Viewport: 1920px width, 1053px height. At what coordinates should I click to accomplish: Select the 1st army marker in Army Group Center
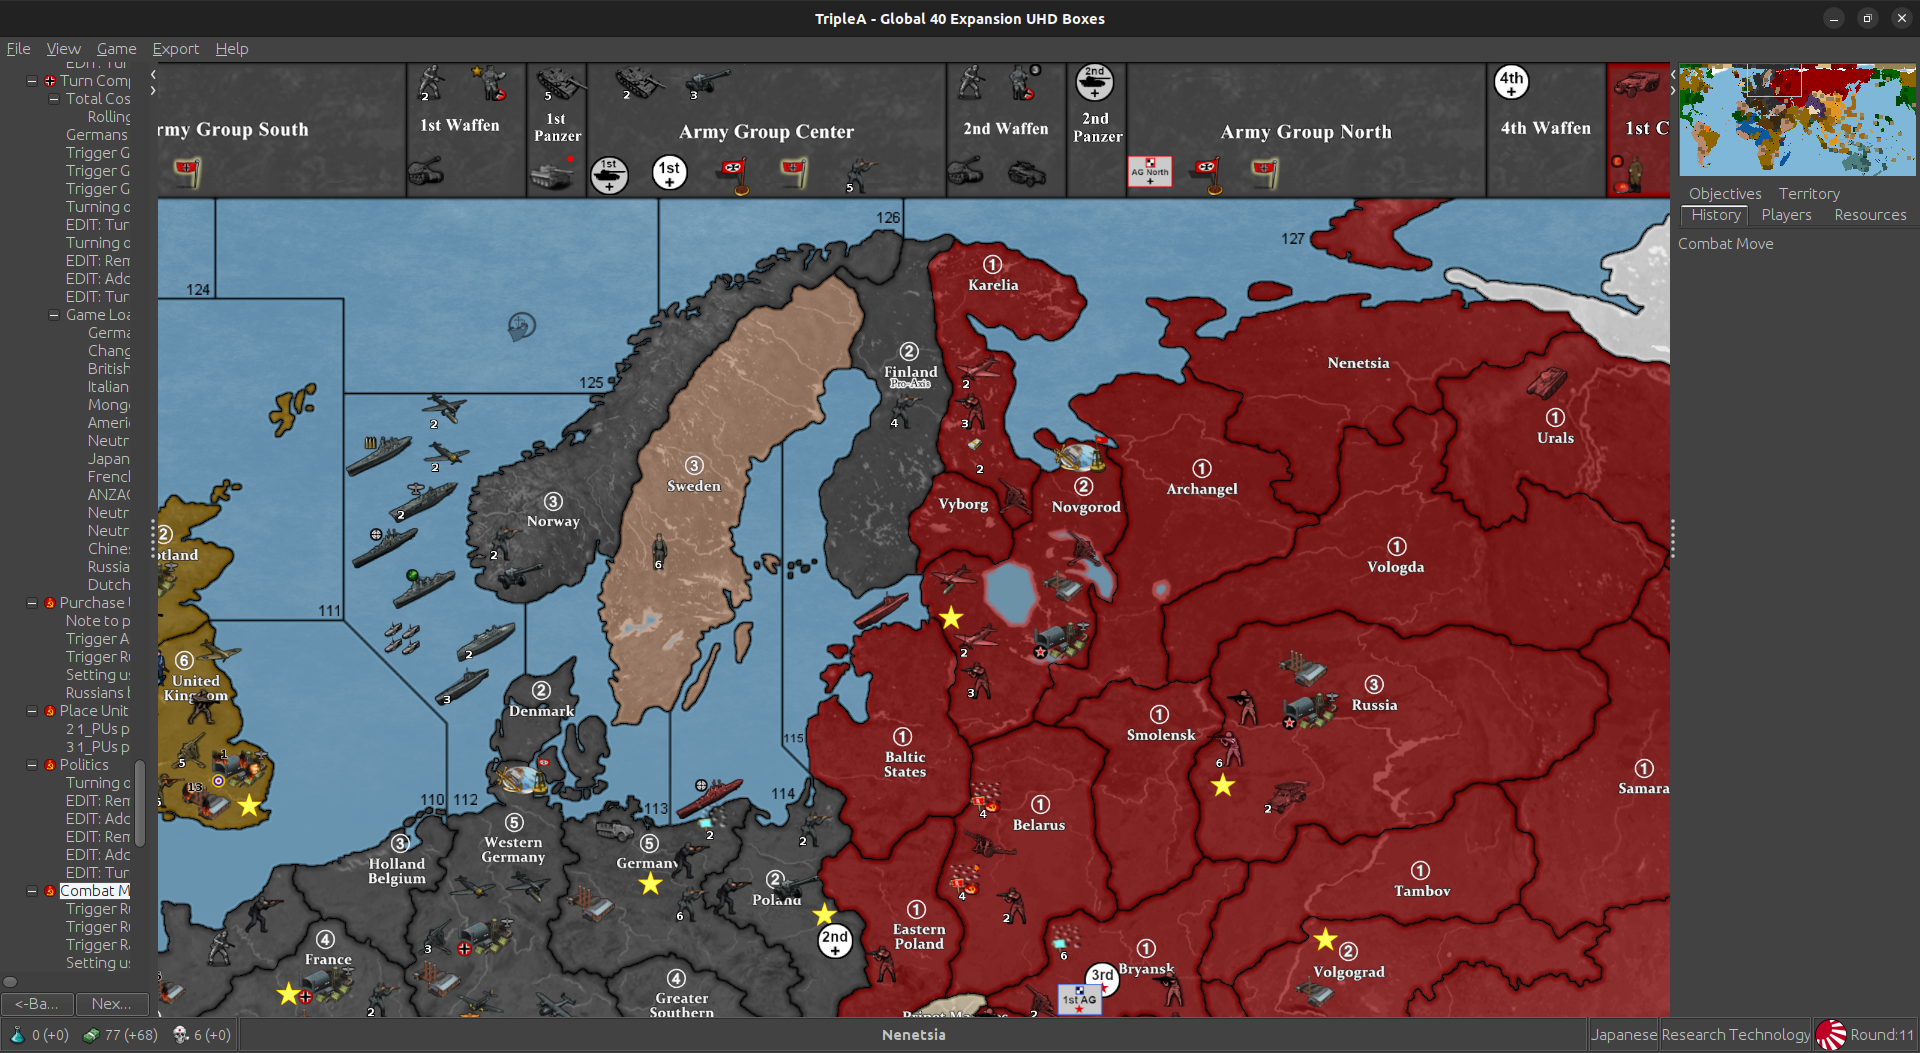tap(670, 172)
